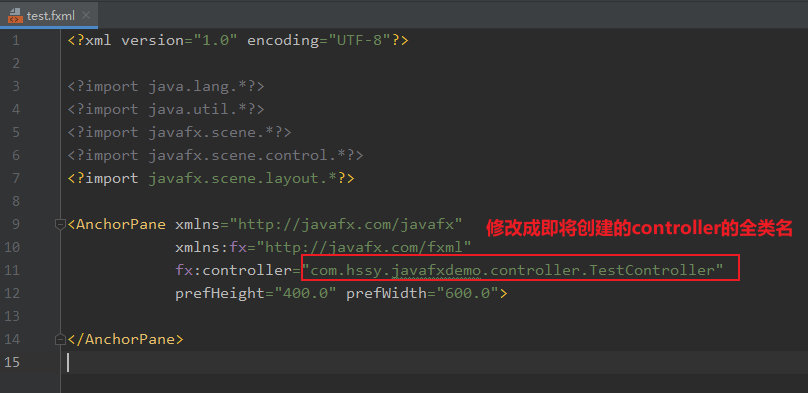
Task: Click the fx:controller attribute name
Action: click(233, 270)
